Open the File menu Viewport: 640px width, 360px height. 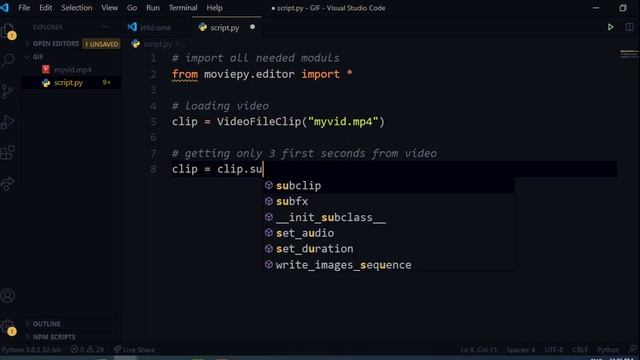pos(24,7)
